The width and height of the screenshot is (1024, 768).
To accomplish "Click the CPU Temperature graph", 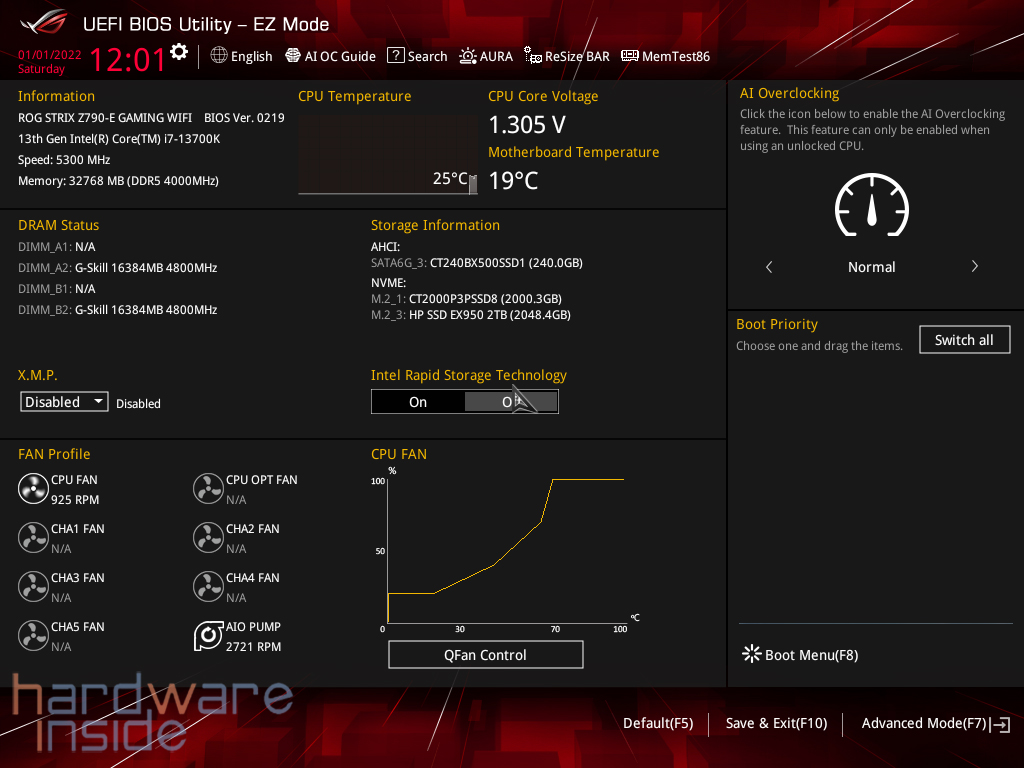I will 388,155.
